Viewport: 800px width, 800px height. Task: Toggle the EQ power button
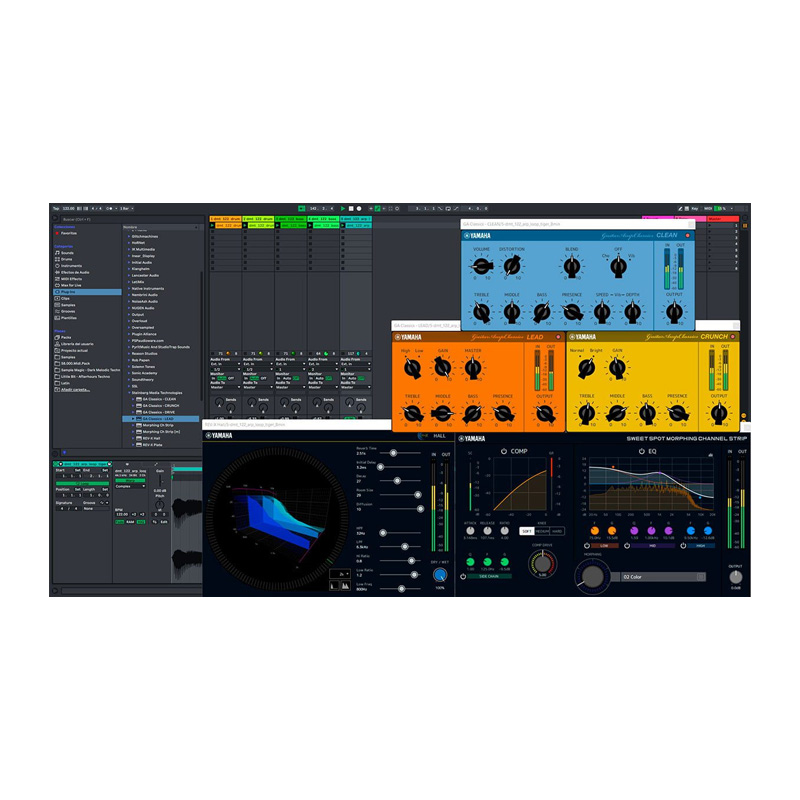click(x=639, y=451)
